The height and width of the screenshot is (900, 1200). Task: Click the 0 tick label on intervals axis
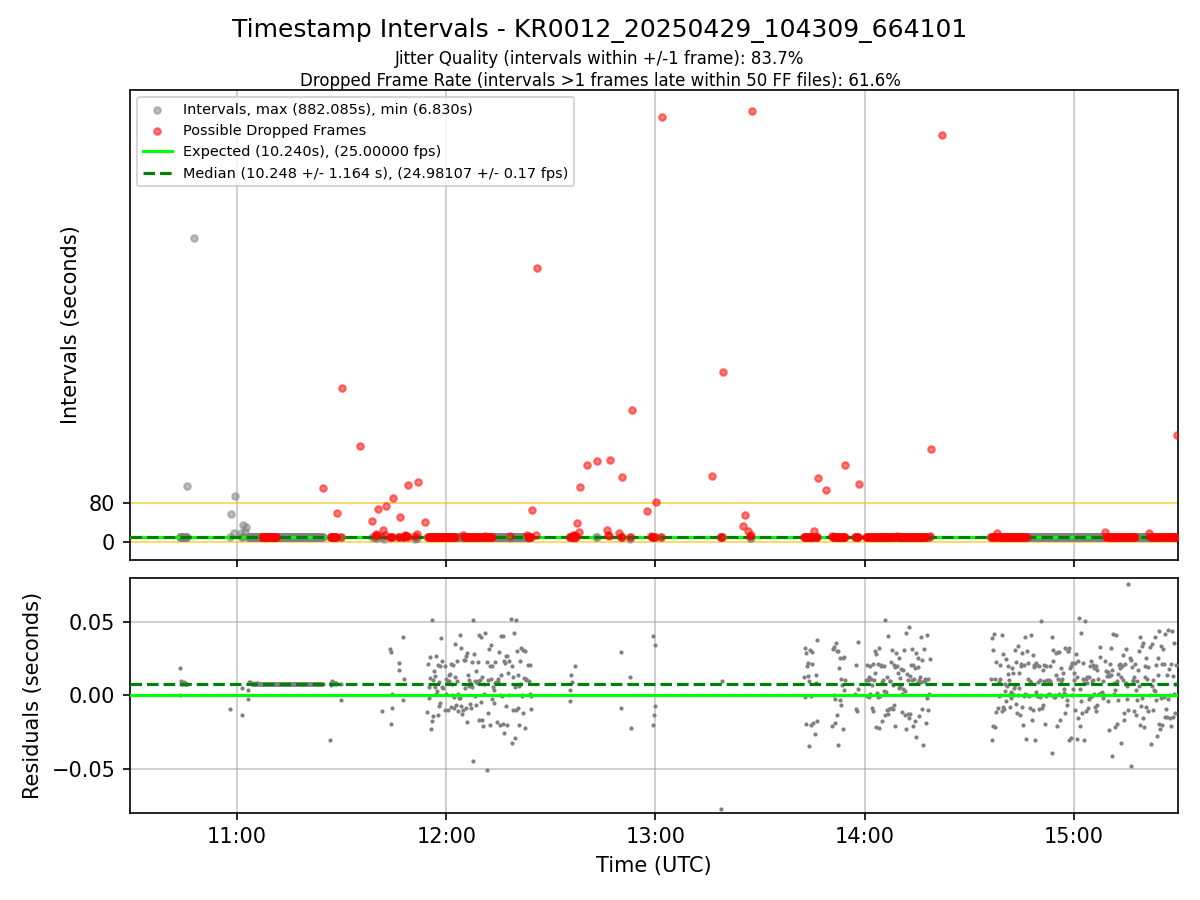pyautogui.click(x=109, y=542)
